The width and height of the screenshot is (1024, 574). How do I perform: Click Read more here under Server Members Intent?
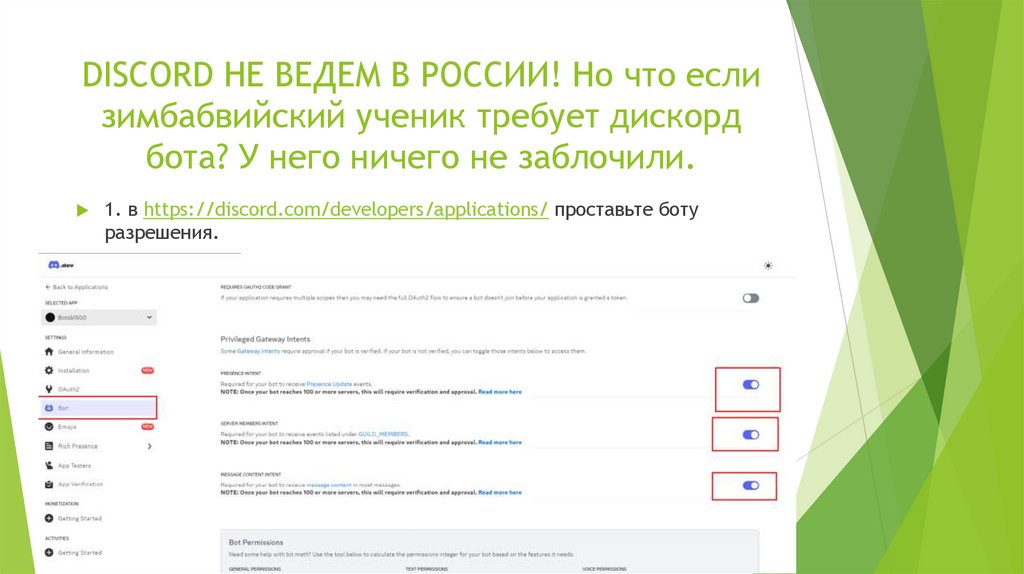coord(500,443)
